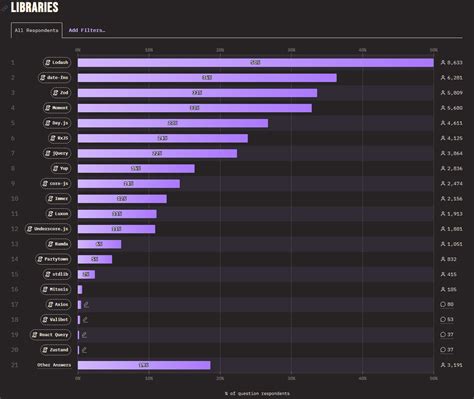Click the icon inside the RxJS label
The image size is (474, 399).
(x=53, y=138)
